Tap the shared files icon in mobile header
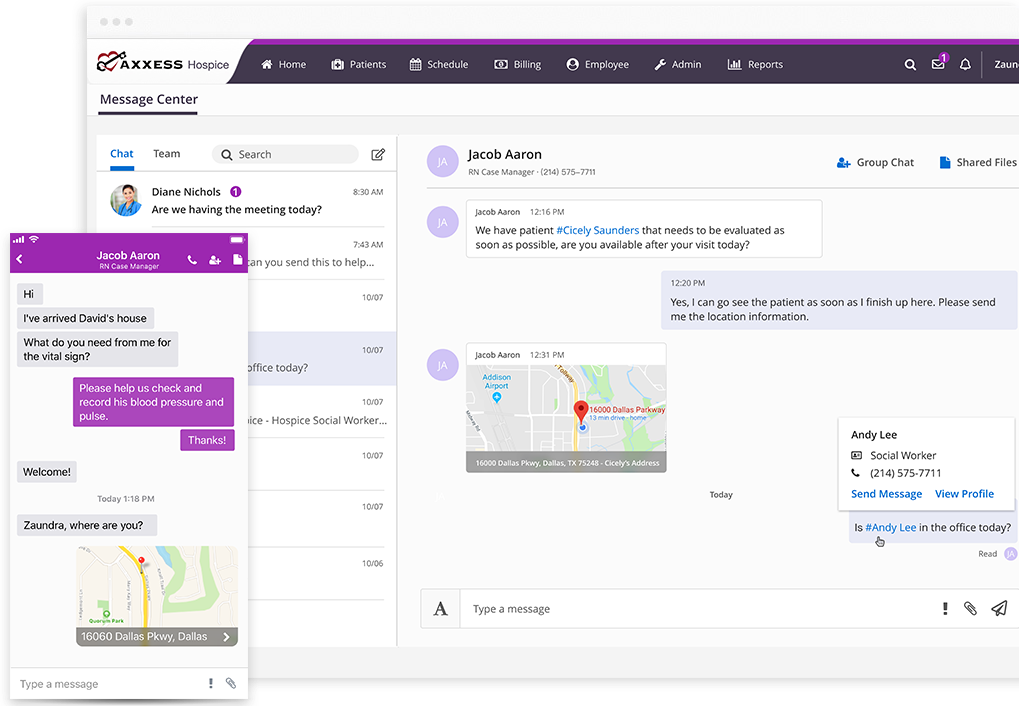 238,259
